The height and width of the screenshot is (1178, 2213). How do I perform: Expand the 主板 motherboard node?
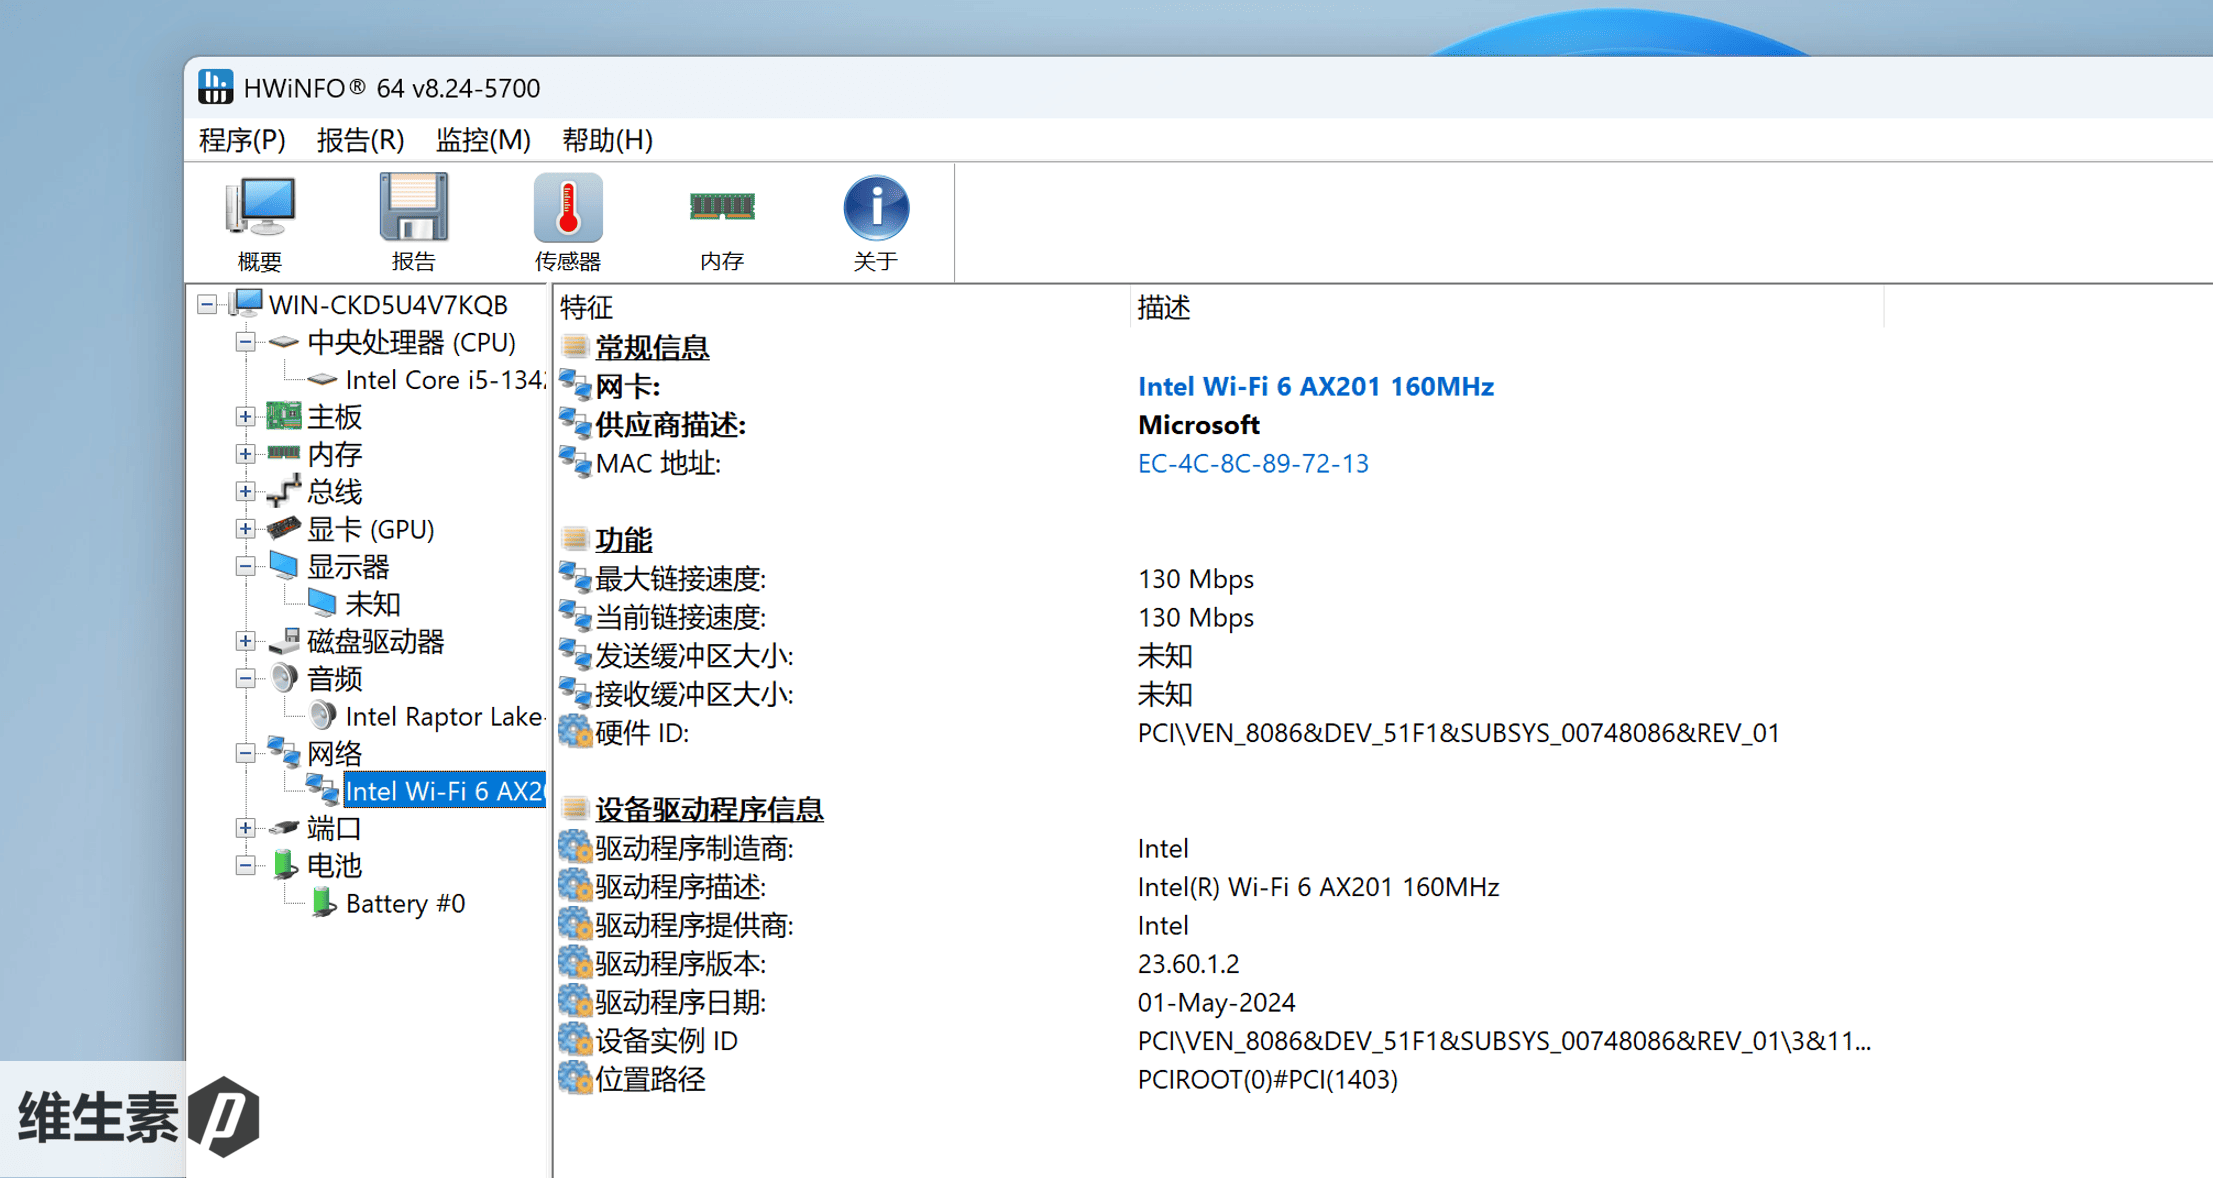click(245, 417)
